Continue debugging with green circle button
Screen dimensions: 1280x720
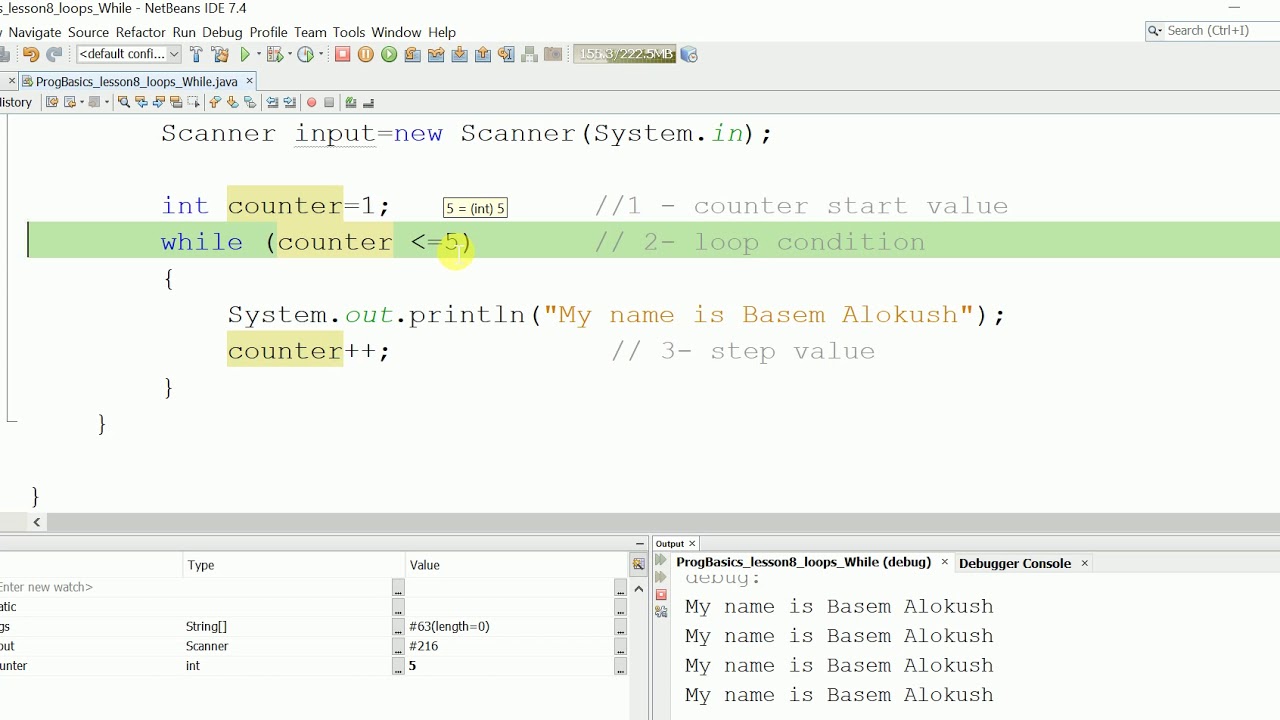click(x=389, y=54)
